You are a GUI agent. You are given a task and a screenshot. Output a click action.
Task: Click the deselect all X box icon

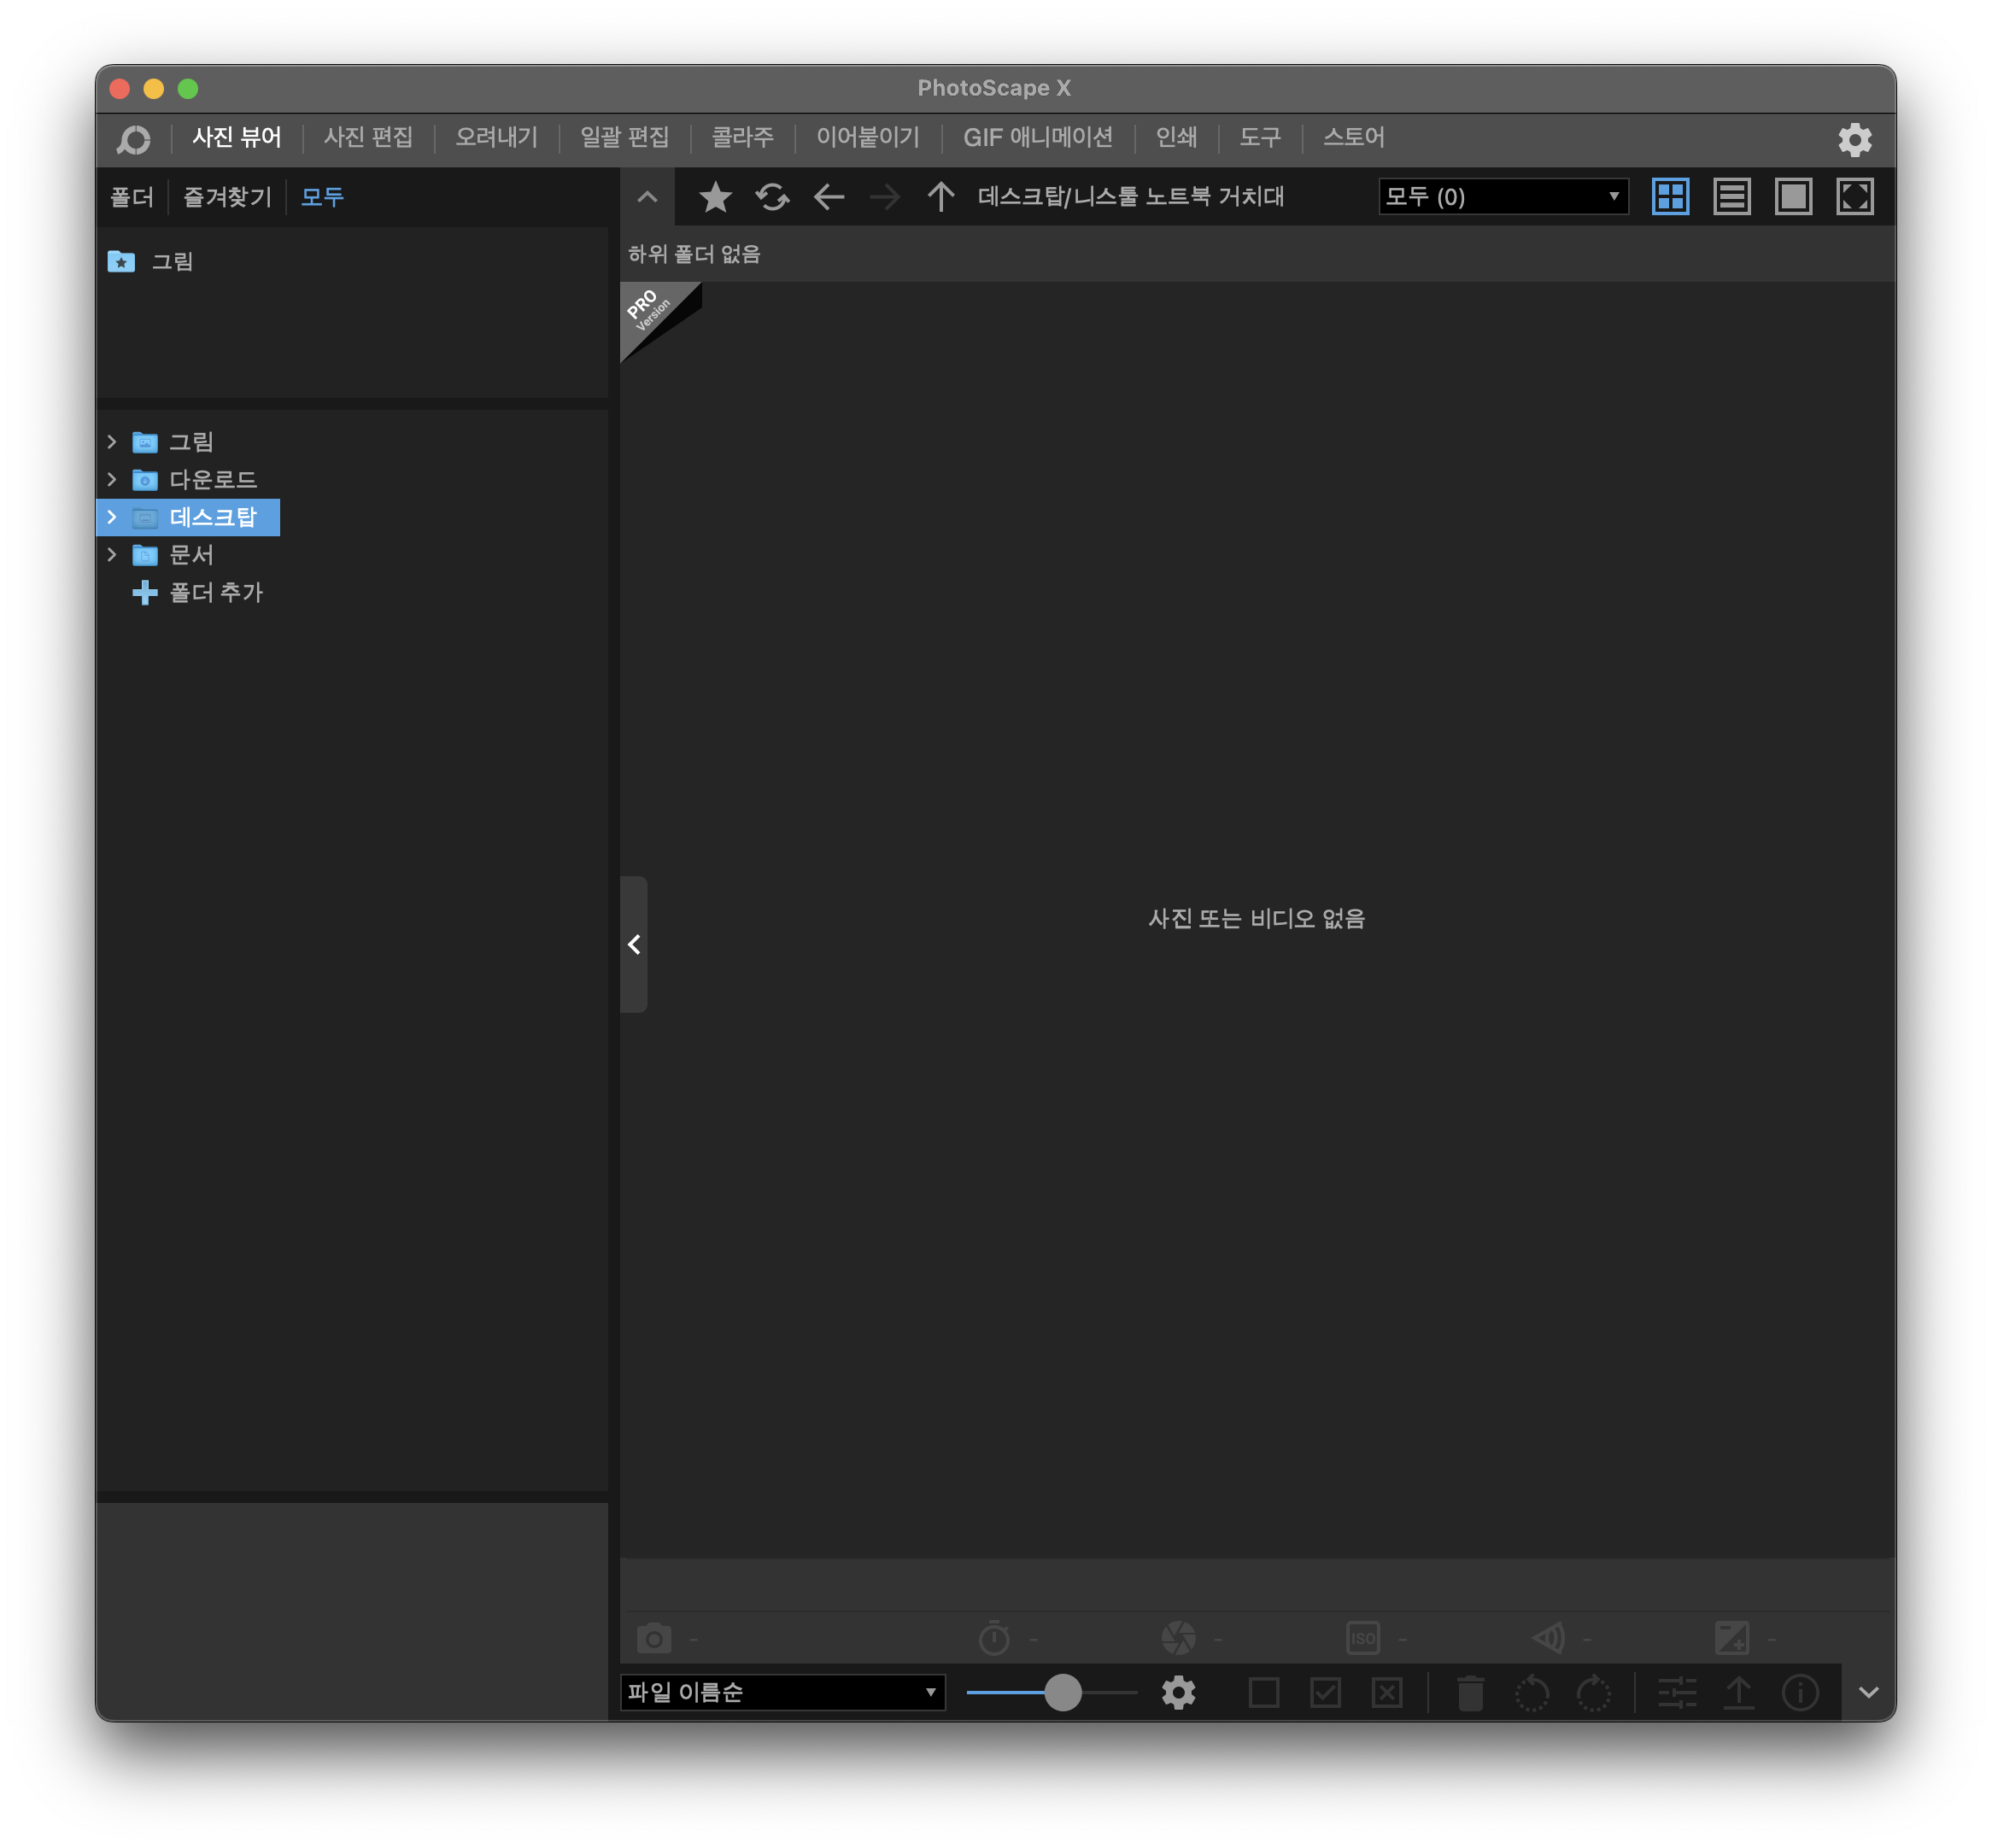click(x=1387, y=1693)
